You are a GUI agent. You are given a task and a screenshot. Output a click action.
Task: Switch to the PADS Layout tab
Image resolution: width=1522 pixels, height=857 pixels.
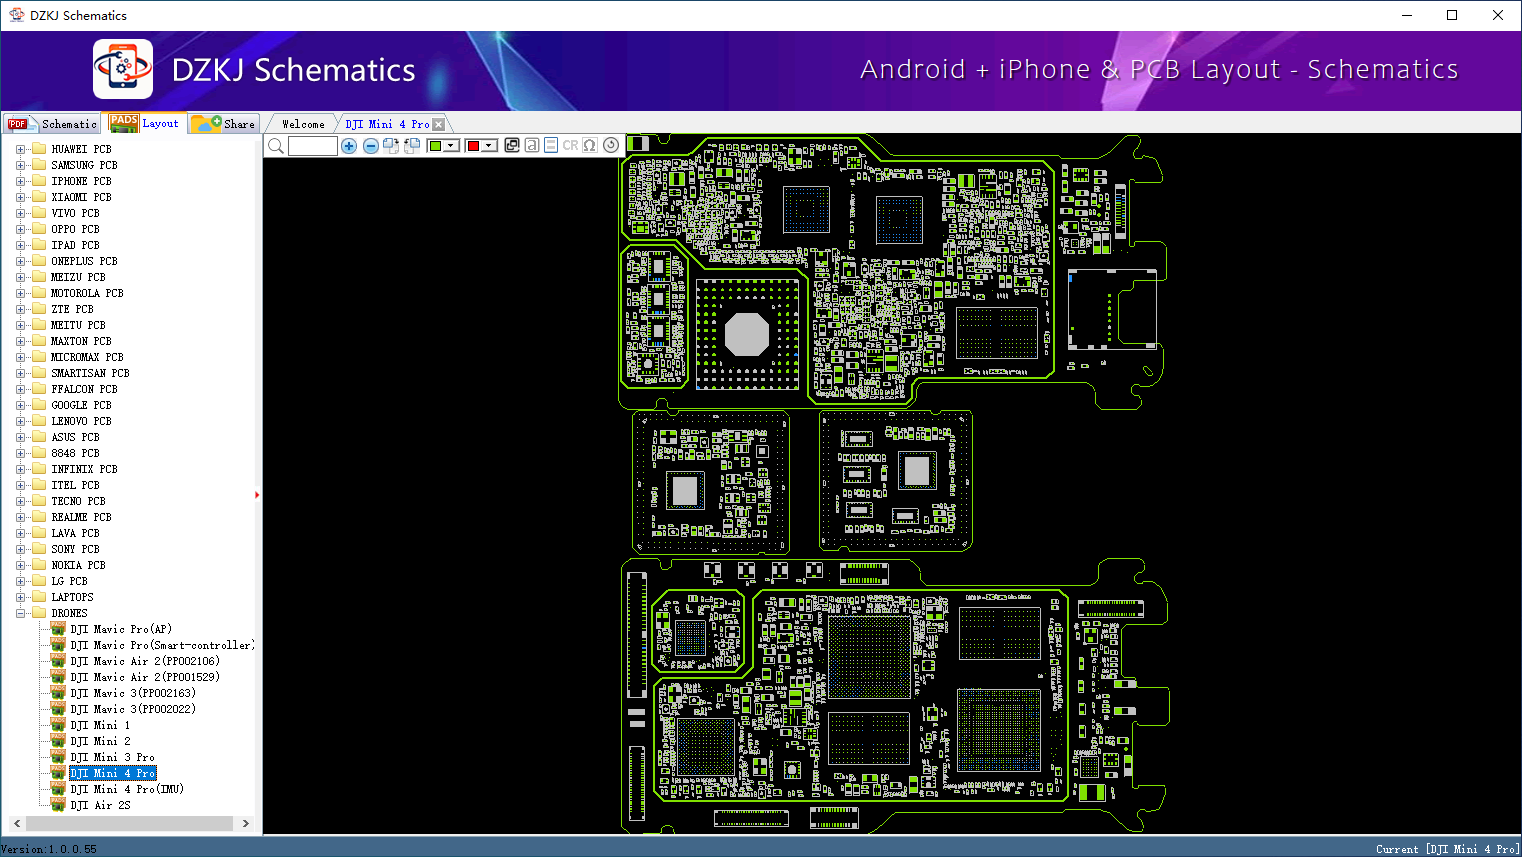[x=145, y=123]
